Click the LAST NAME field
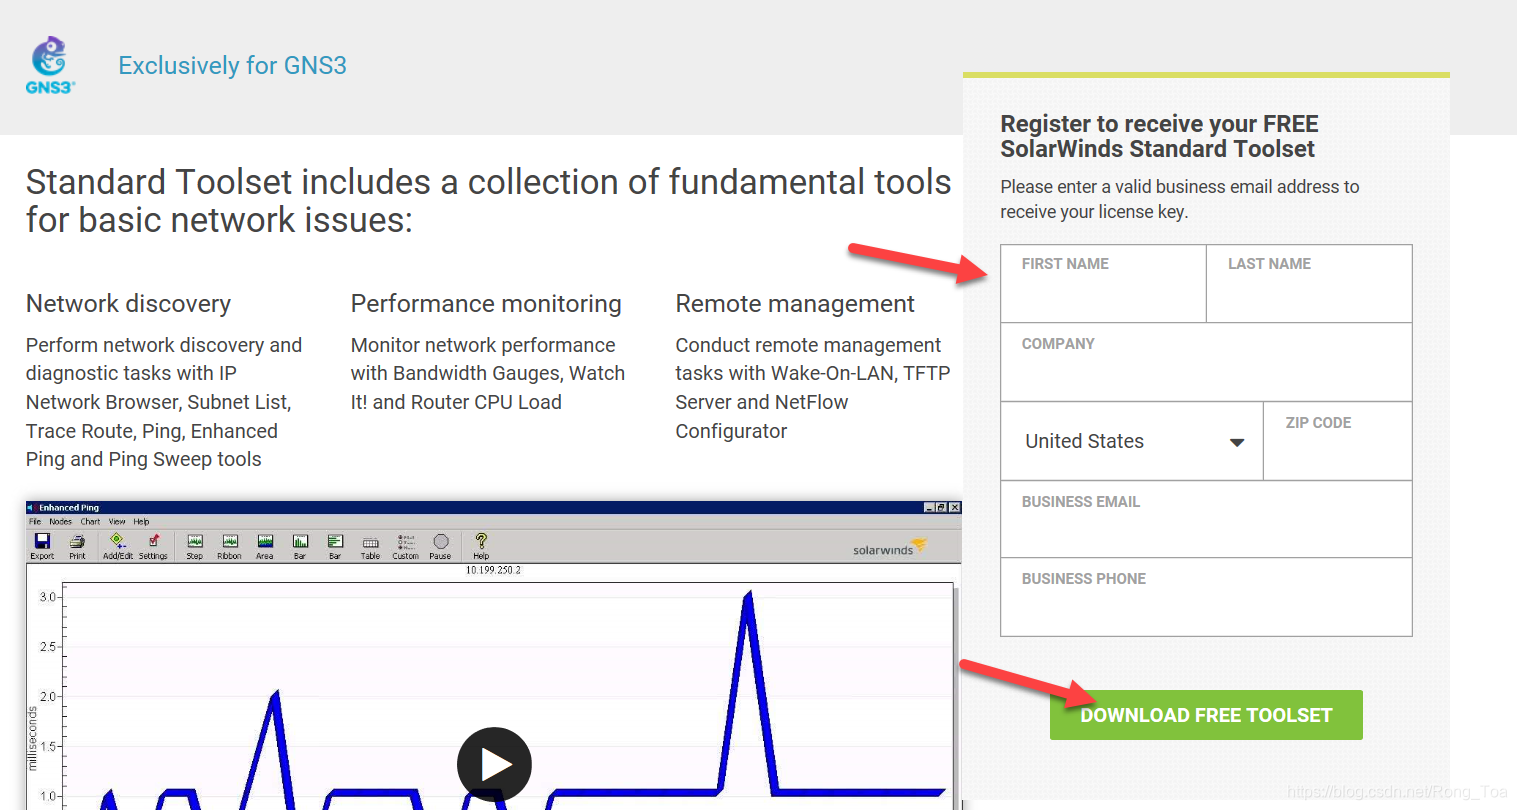1517x810 pixels. click(1309, 284)
